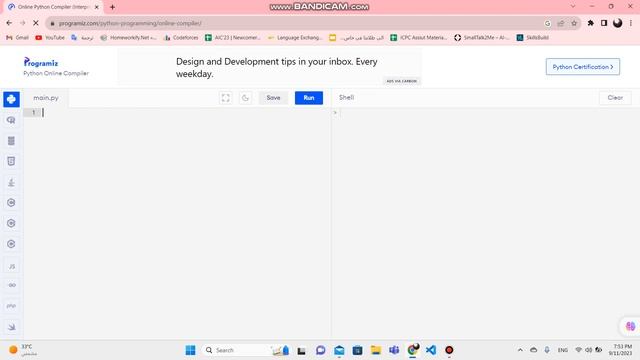Run the Python code

tap(309, 98)
